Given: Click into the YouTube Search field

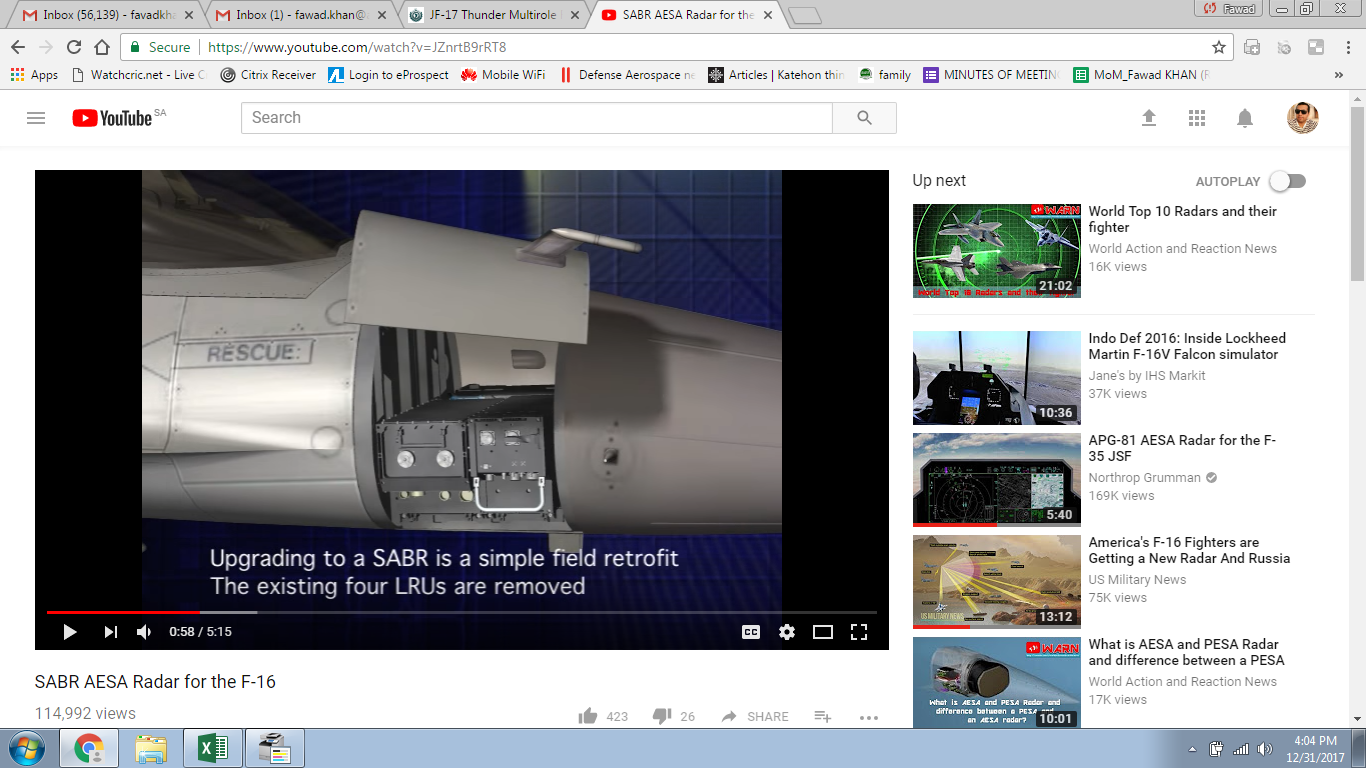Looking at the screenshot, I should 537,118.
